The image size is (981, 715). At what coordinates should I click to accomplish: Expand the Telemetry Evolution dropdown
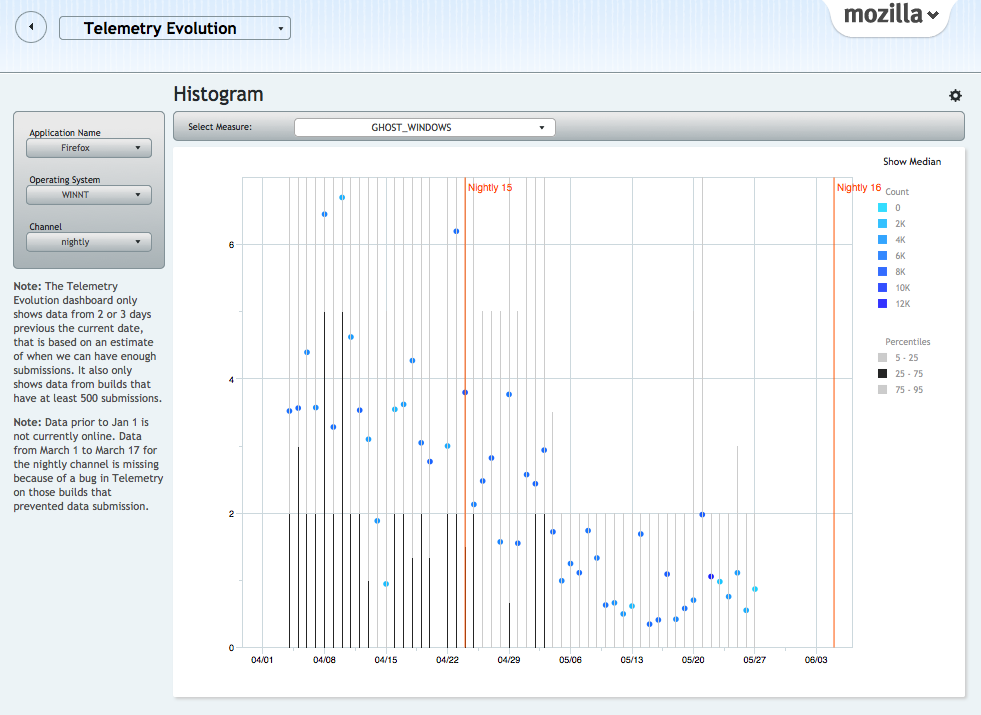click(175, 28)
